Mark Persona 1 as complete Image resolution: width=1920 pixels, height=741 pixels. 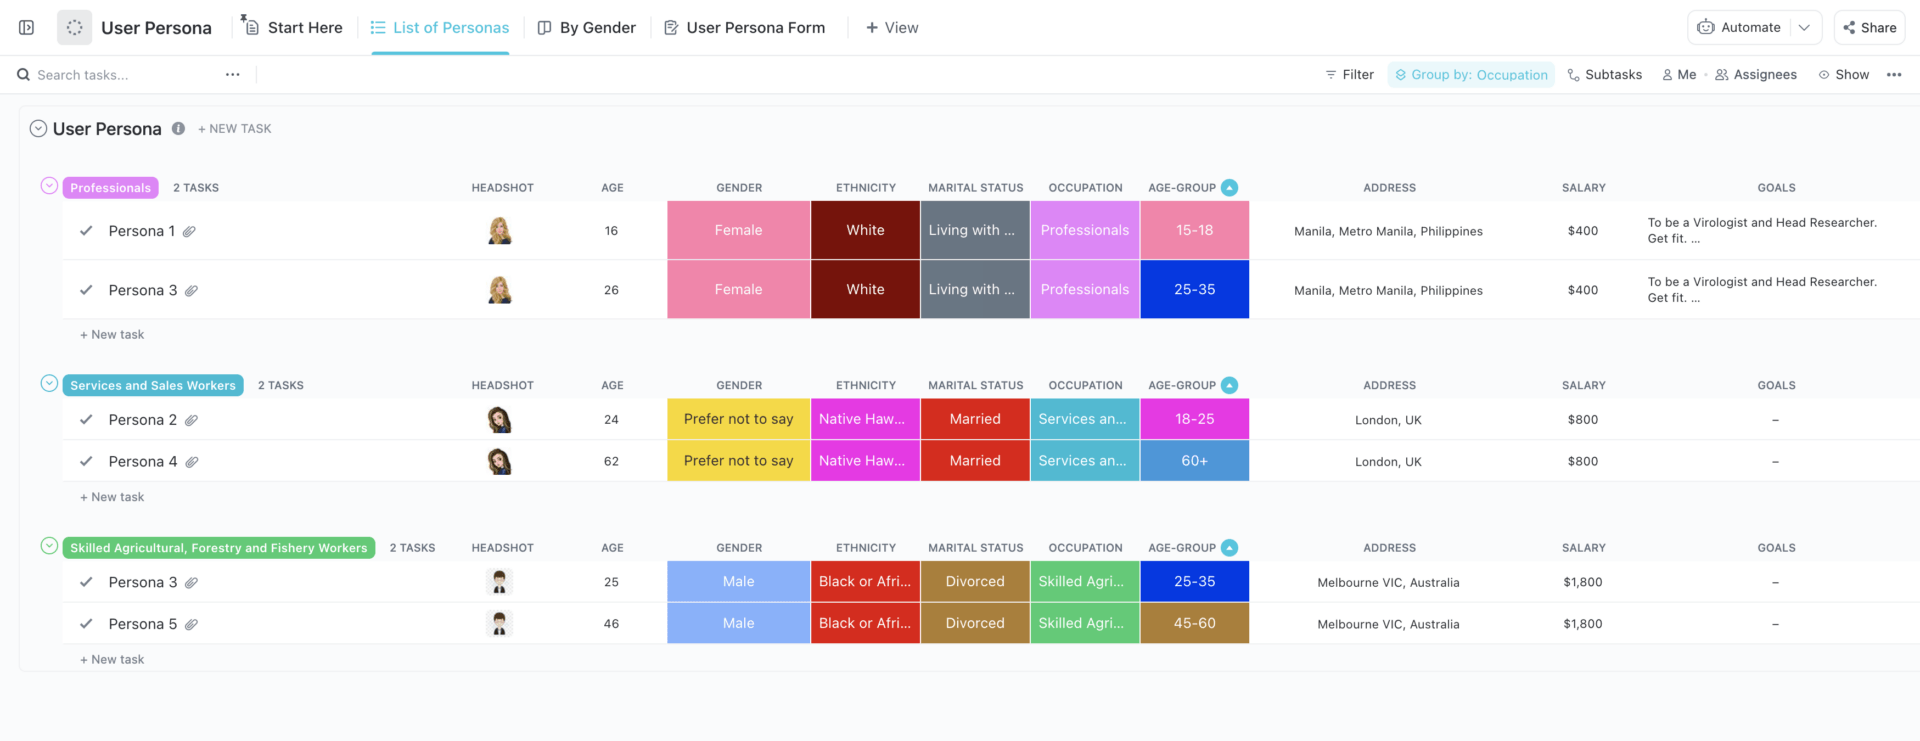(87, 231)
